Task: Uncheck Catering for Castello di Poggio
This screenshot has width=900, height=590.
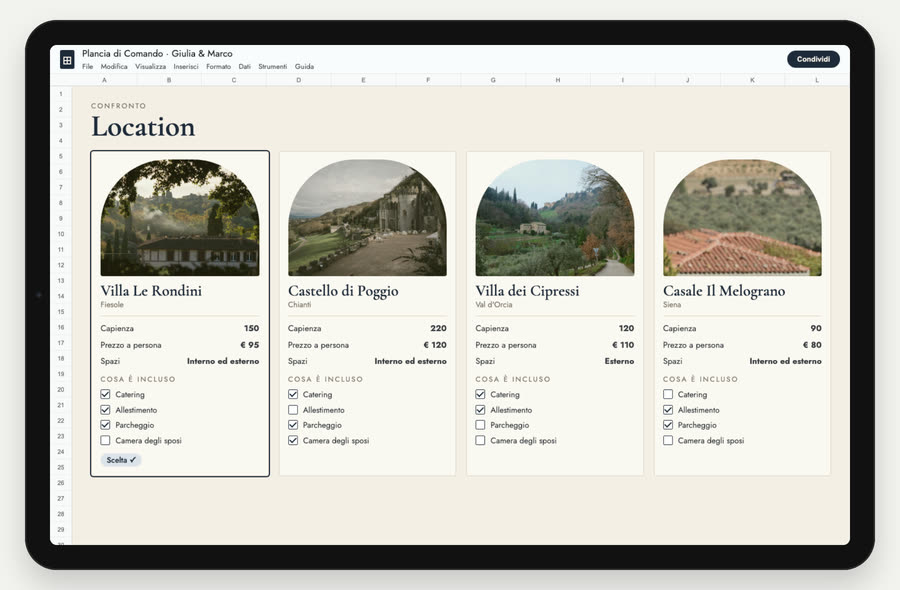Action: 293,394
